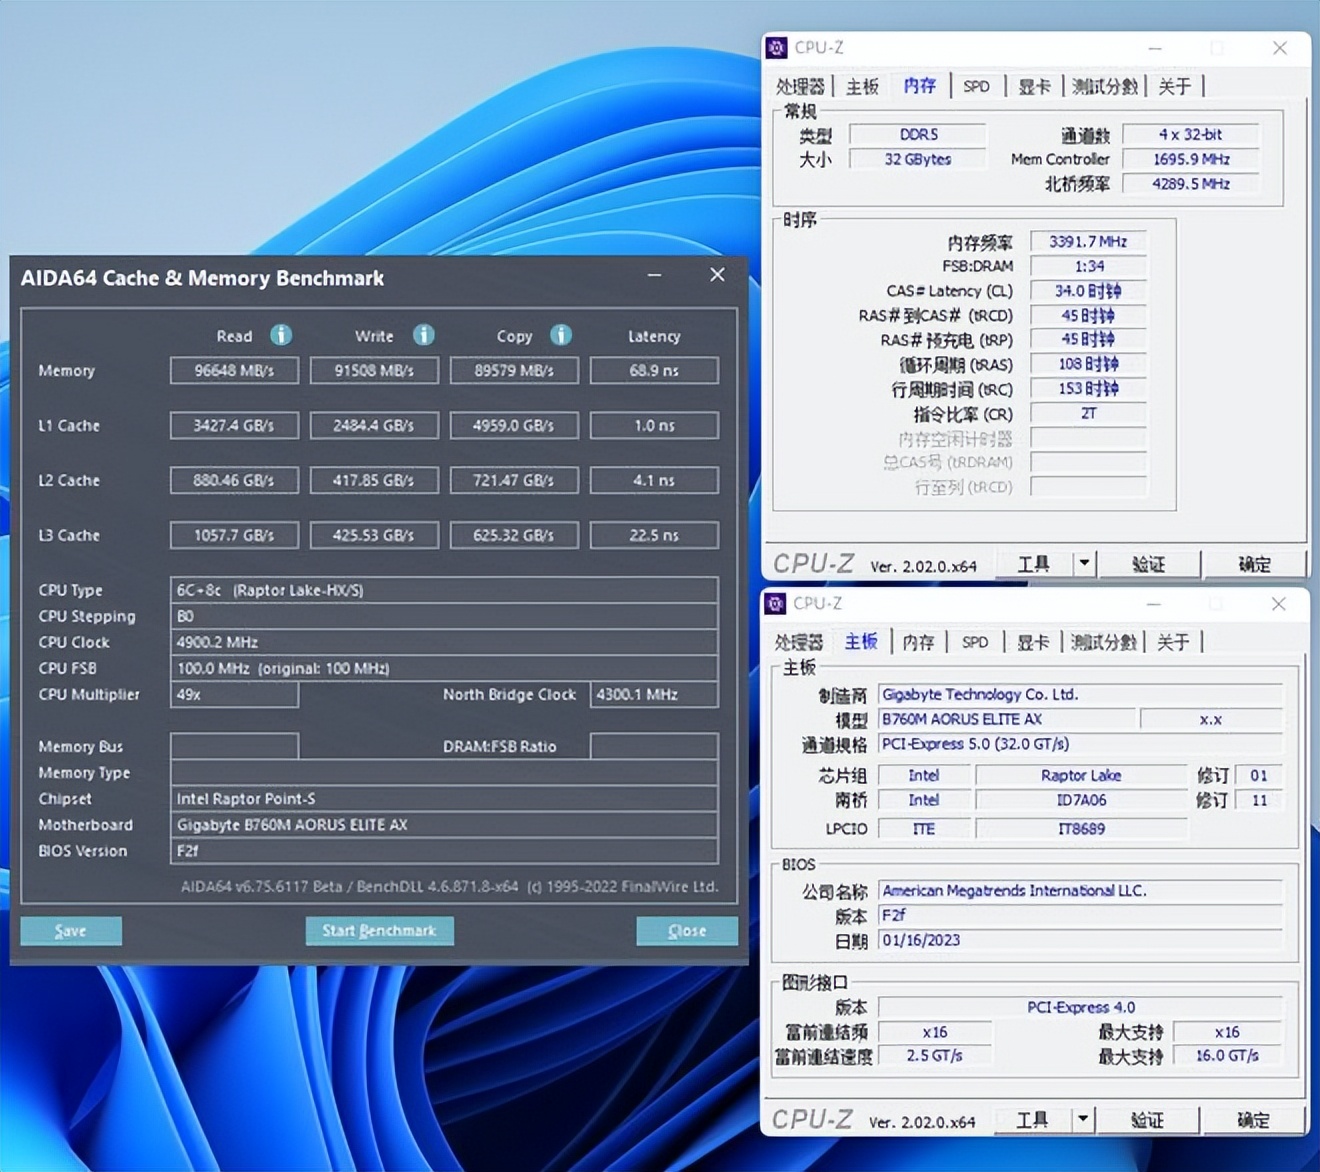Click the CPU-Z logo in the bottom window titlebar
1320x1172 pixels.
(x=774, y=604)
